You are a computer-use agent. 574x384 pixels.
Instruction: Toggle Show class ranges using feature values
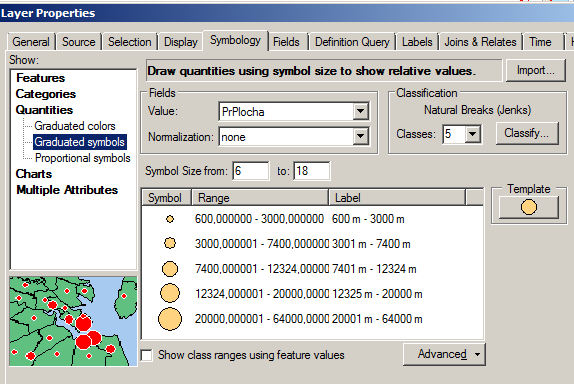coord(147,355)
